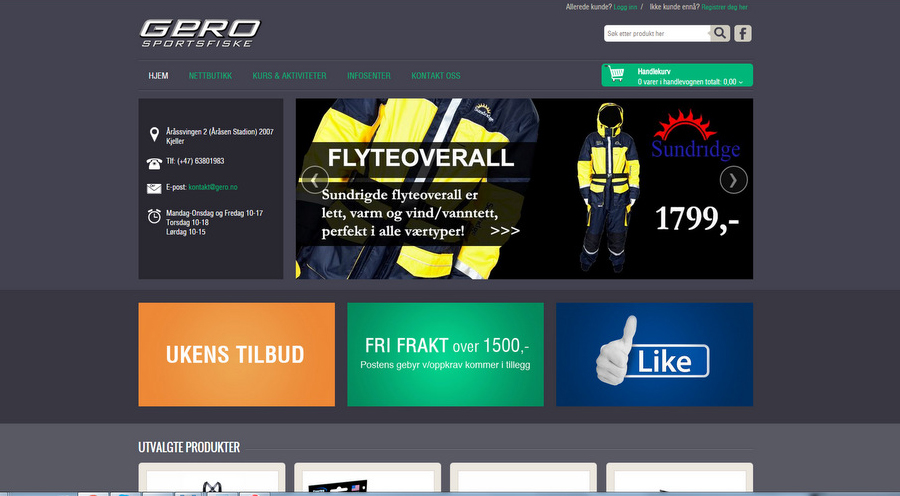Open the NETTBUTIKK menu item

(x=210, y=76)
